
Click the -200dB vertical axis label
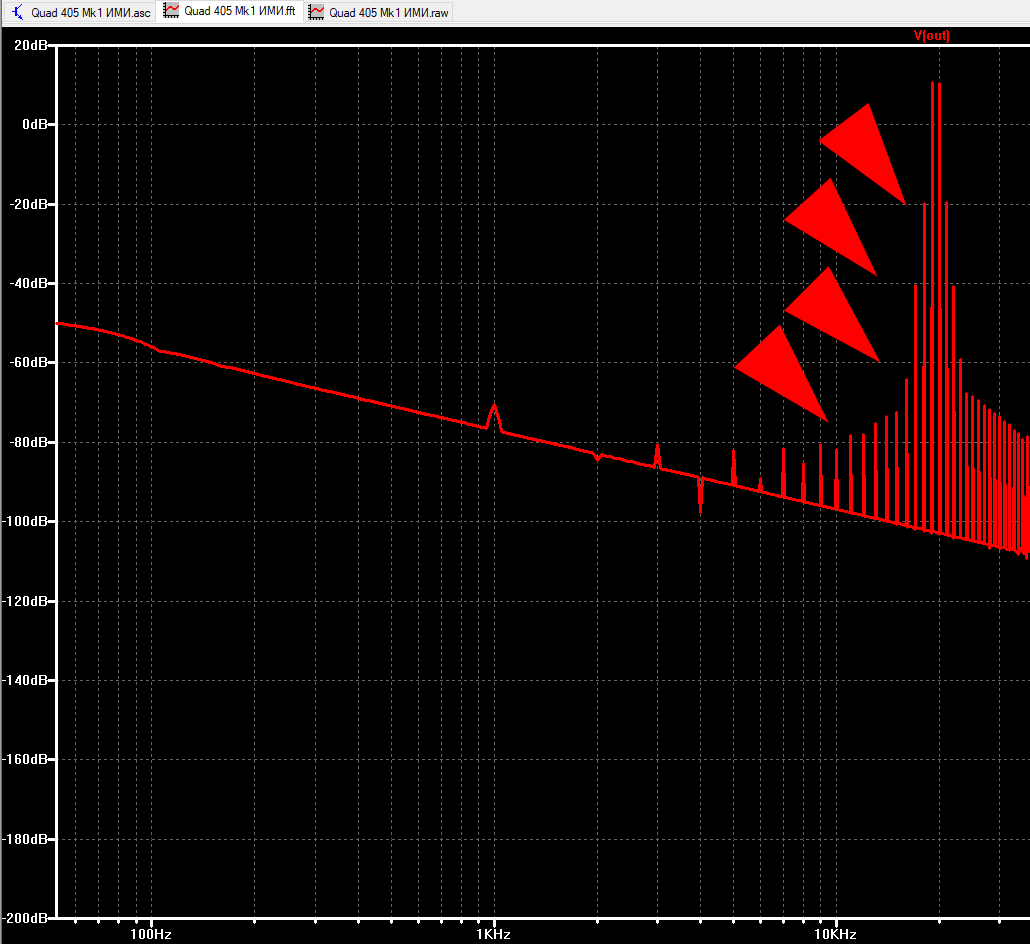point(24,918)
